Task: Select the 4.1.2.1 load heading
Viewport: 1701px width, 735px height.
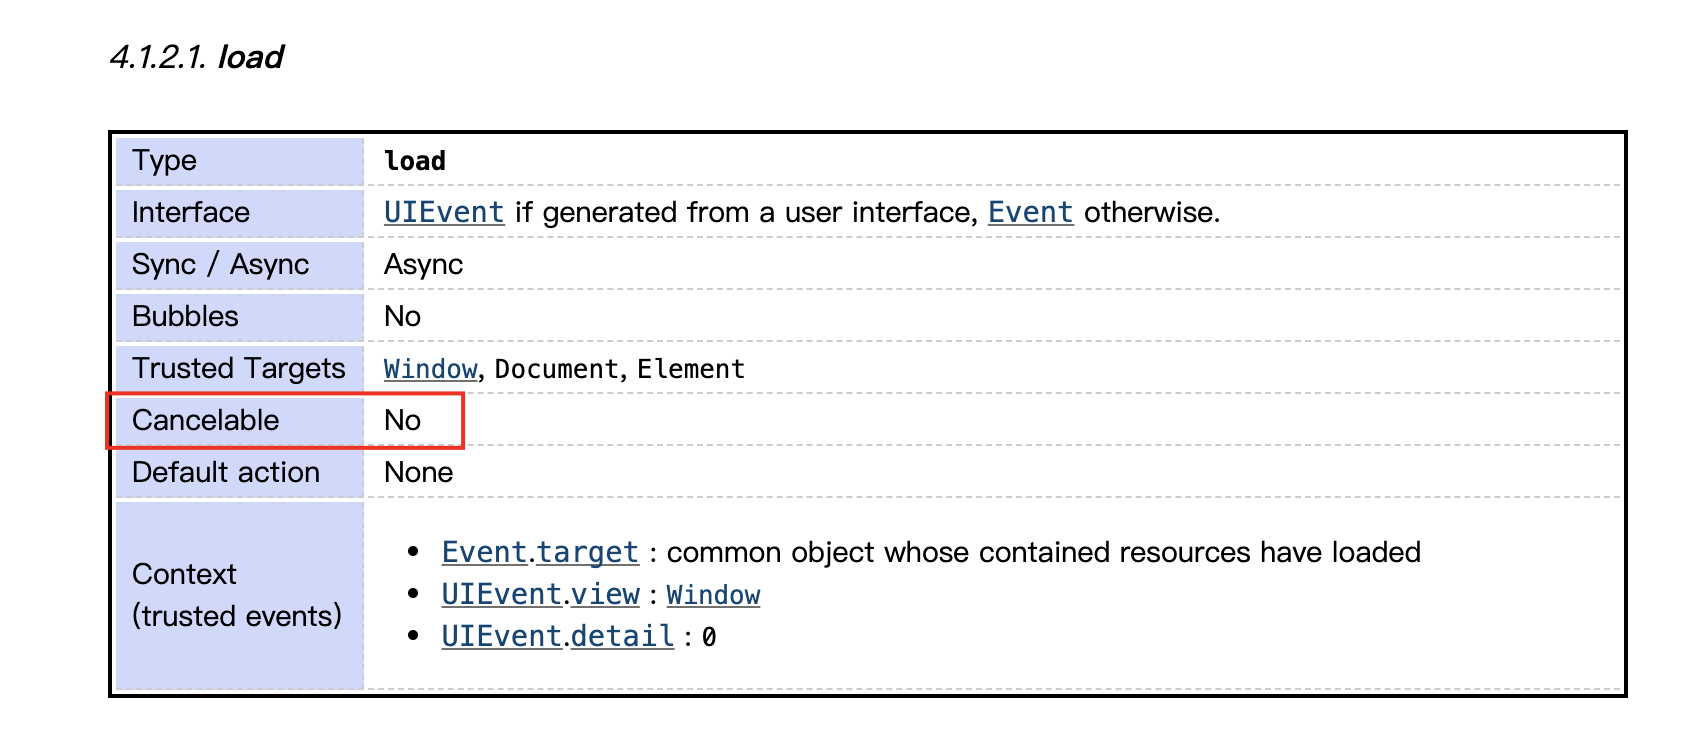Action: pos(197,57)
